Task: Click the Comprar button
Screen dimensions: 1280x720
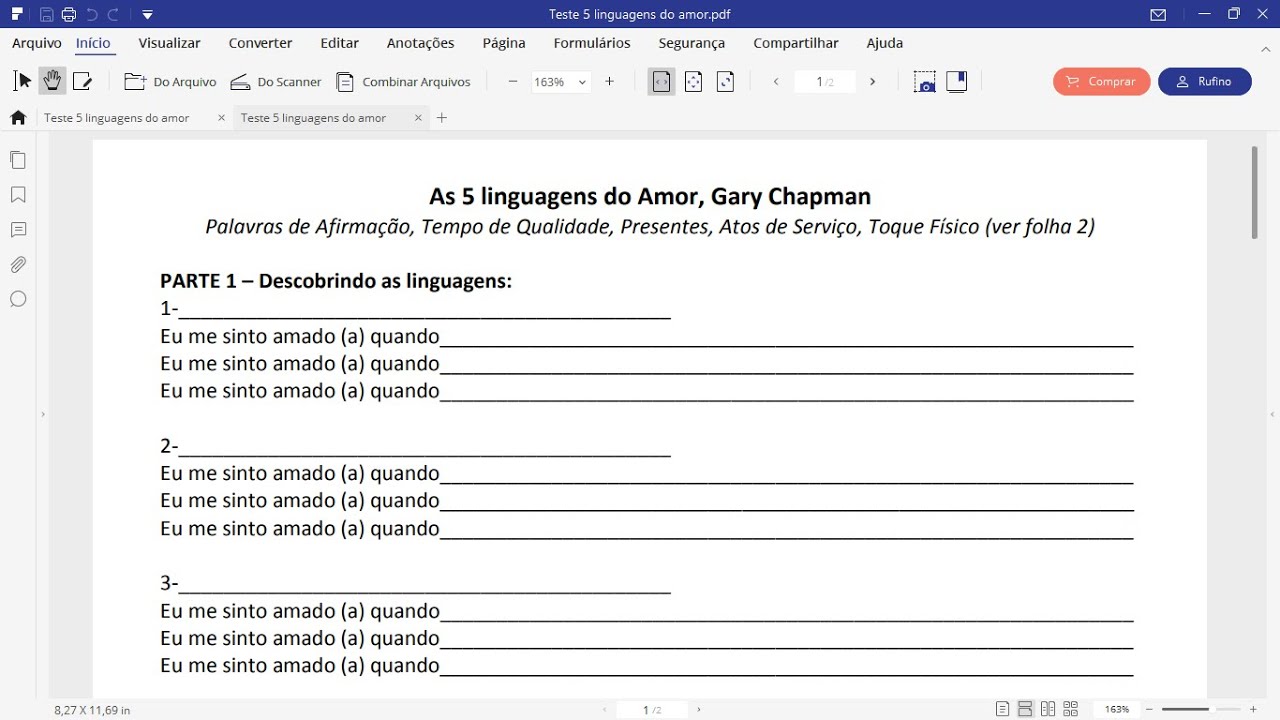Action: tap(1102, 82)
